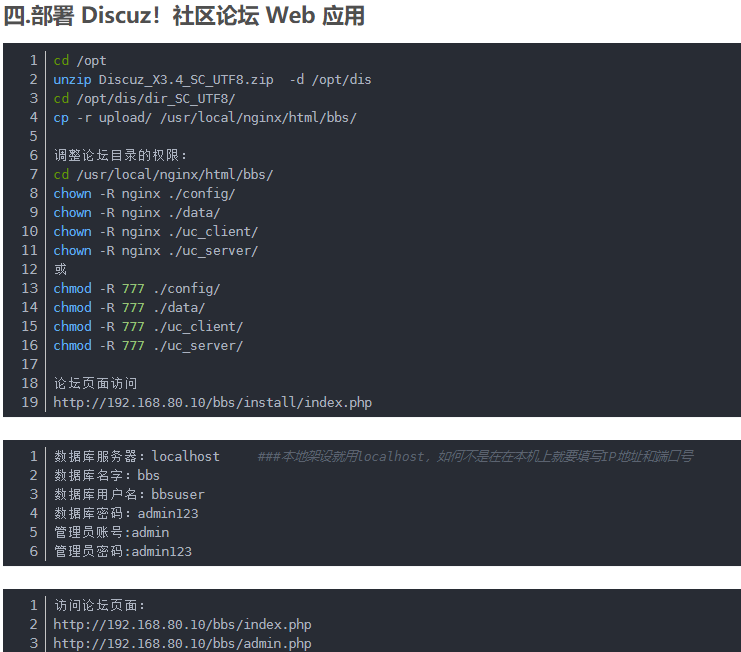The width and height of the screenshot is (741, 652).
Task: Click the '数据库用户名: bbsuser' line
Action: [x=129, y=494]
